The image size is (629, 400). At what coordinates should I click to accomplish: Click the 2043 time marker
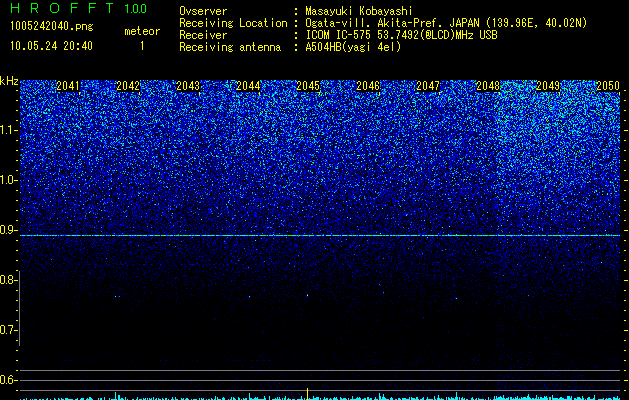point(188,86)
